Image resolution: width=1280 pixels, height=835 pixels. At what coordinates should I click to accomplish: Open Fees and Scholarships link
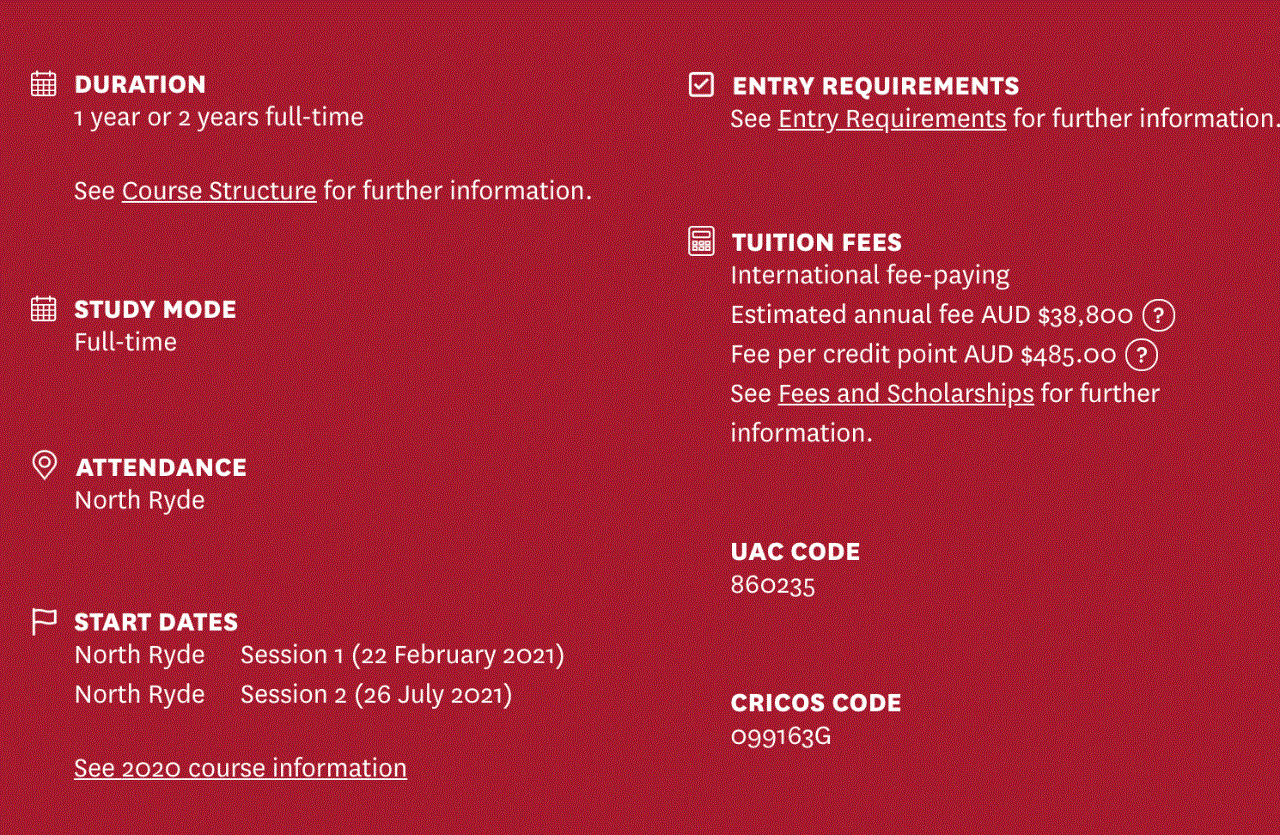[x=906, y=394]
